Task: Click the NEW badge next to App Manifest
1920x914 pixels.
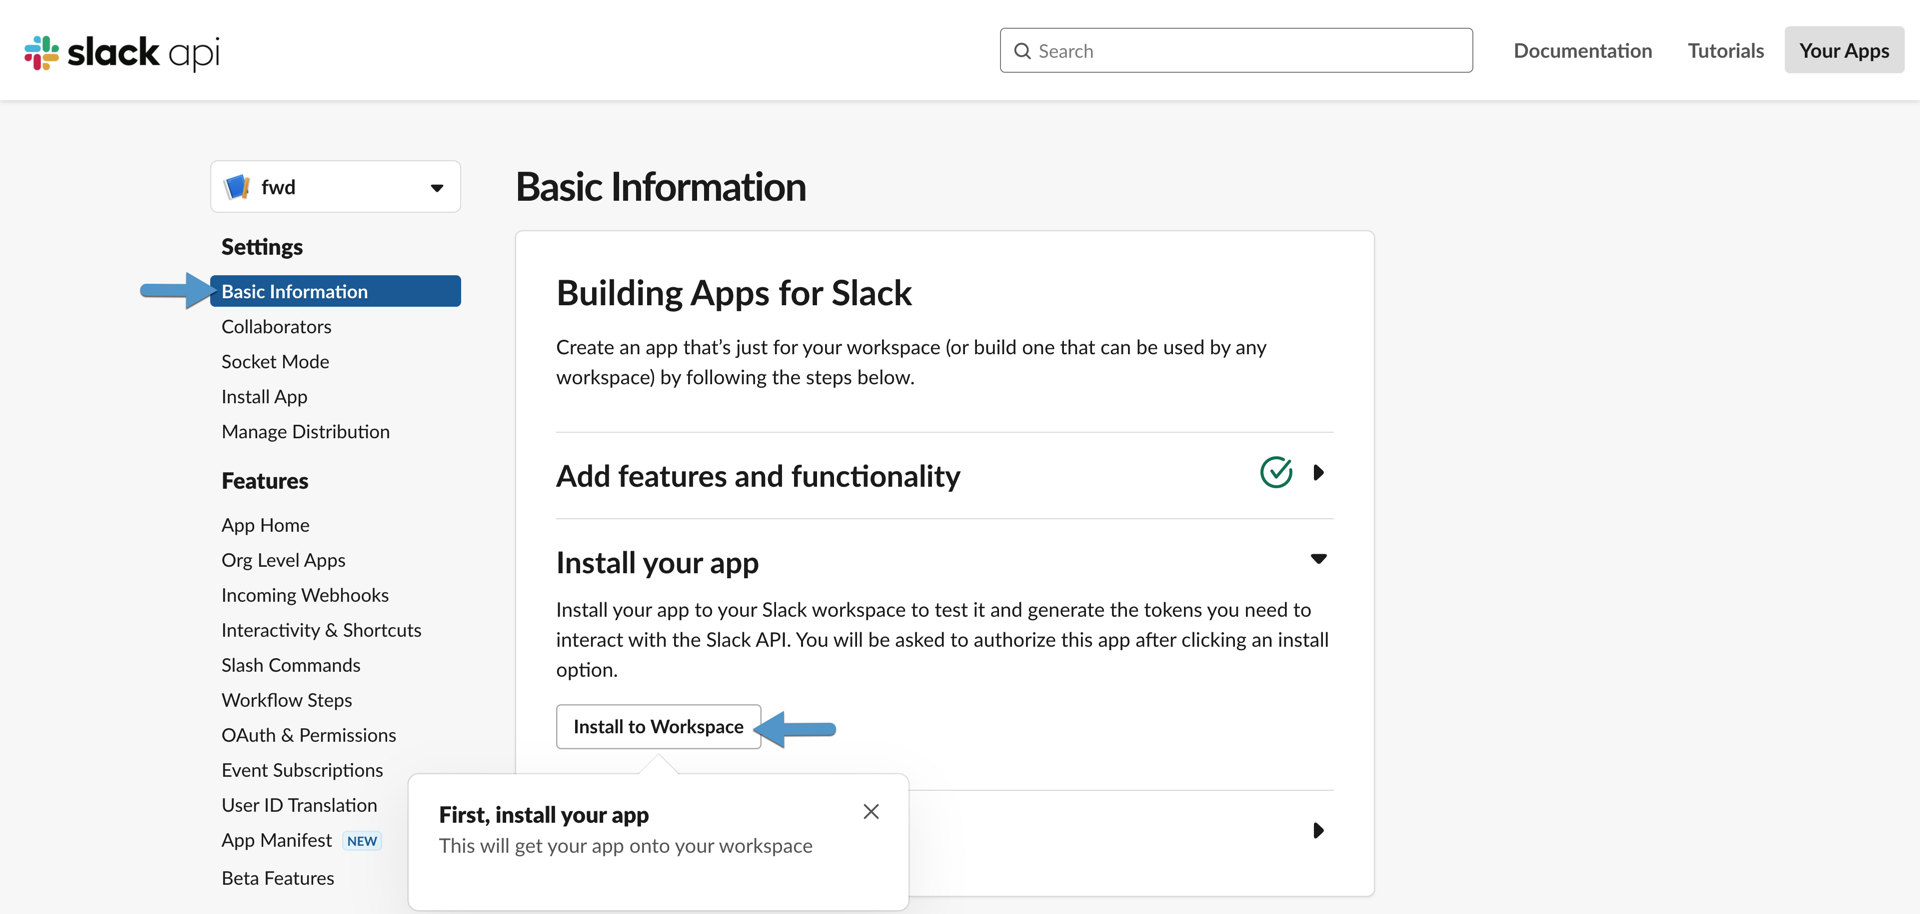Action: point(362,840)
